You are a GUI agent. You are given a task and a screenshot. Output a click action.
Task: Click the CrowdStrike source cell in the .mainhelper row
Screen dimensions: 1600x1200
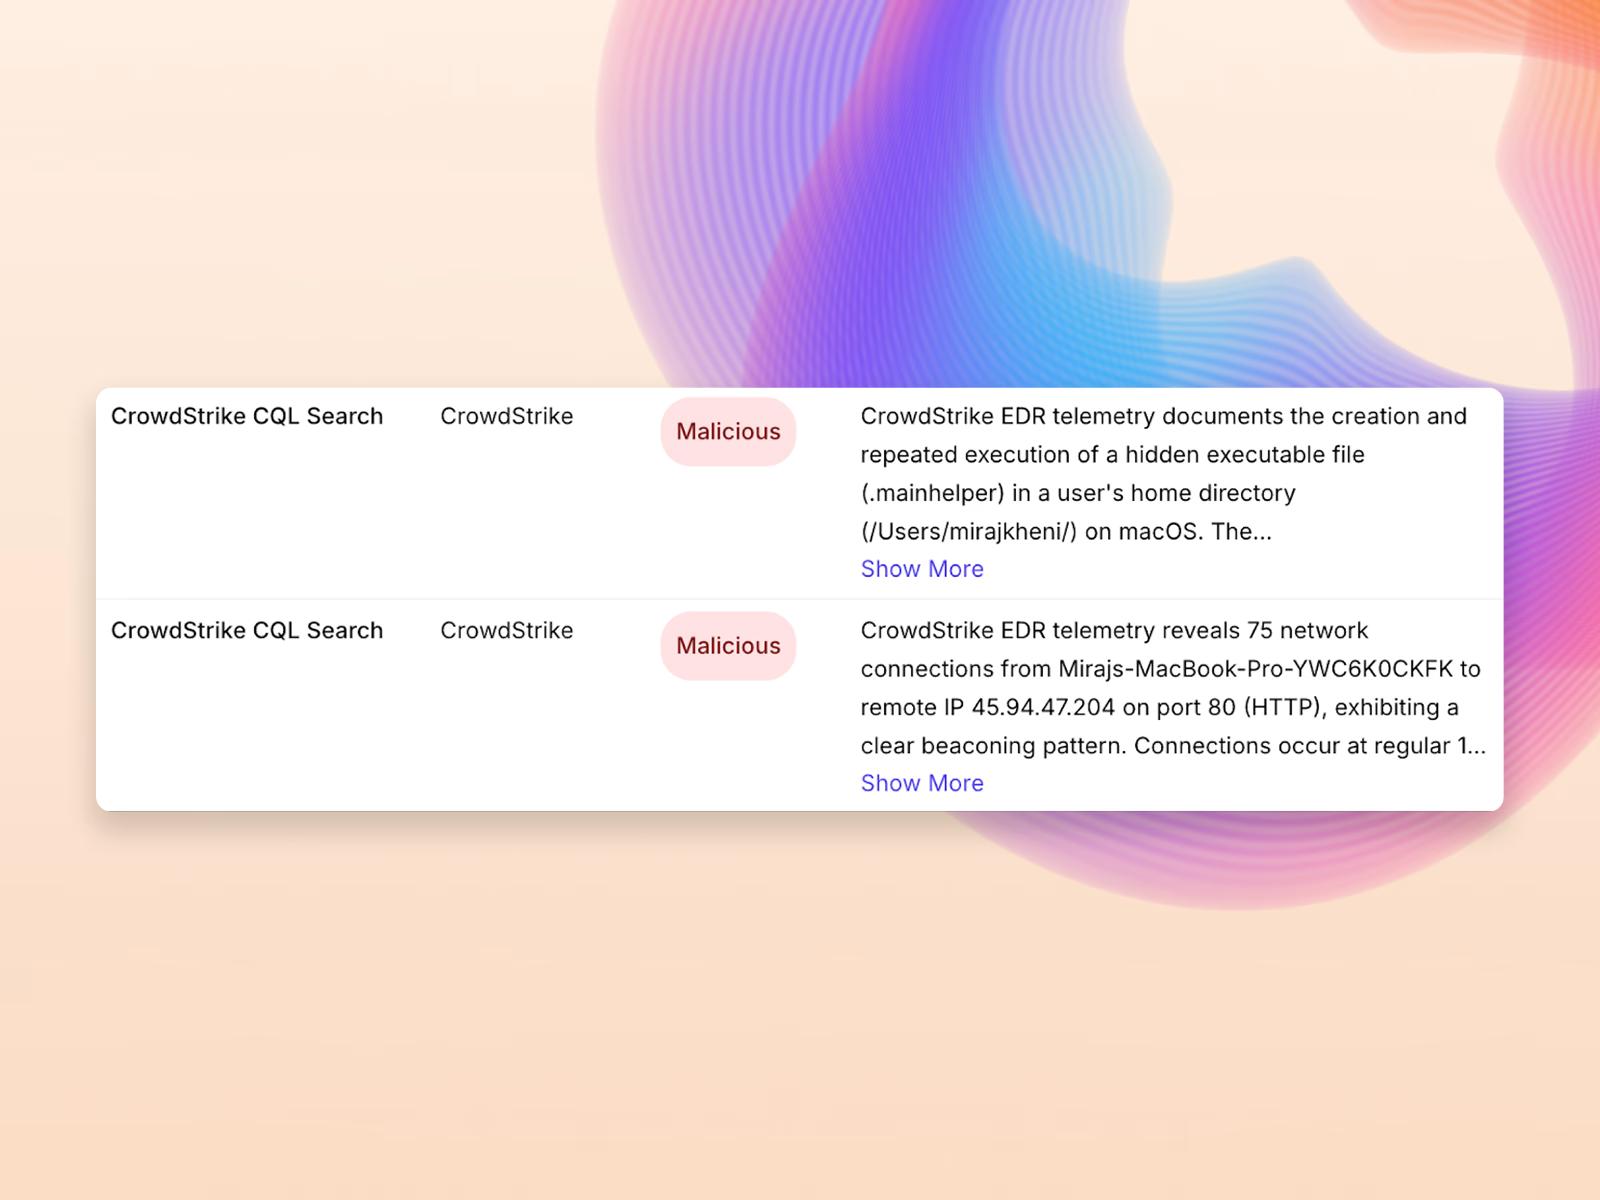coord(507,416)
